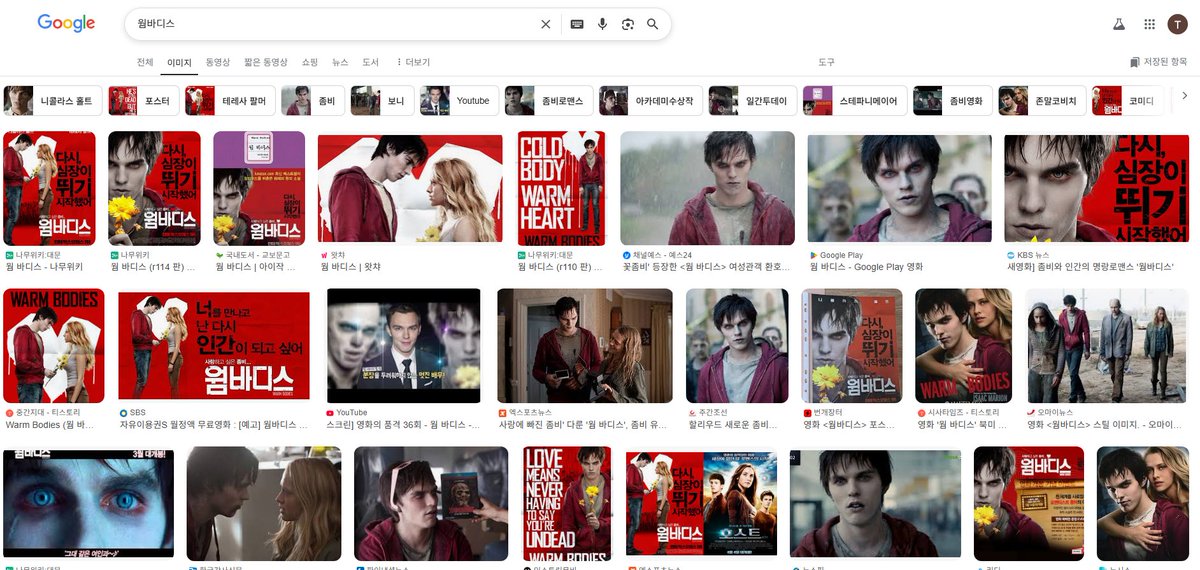This screenshot has height=570, width=1200.
Task: Open the on-screen keyboard input tool
Action: click(x=577, y=24)
